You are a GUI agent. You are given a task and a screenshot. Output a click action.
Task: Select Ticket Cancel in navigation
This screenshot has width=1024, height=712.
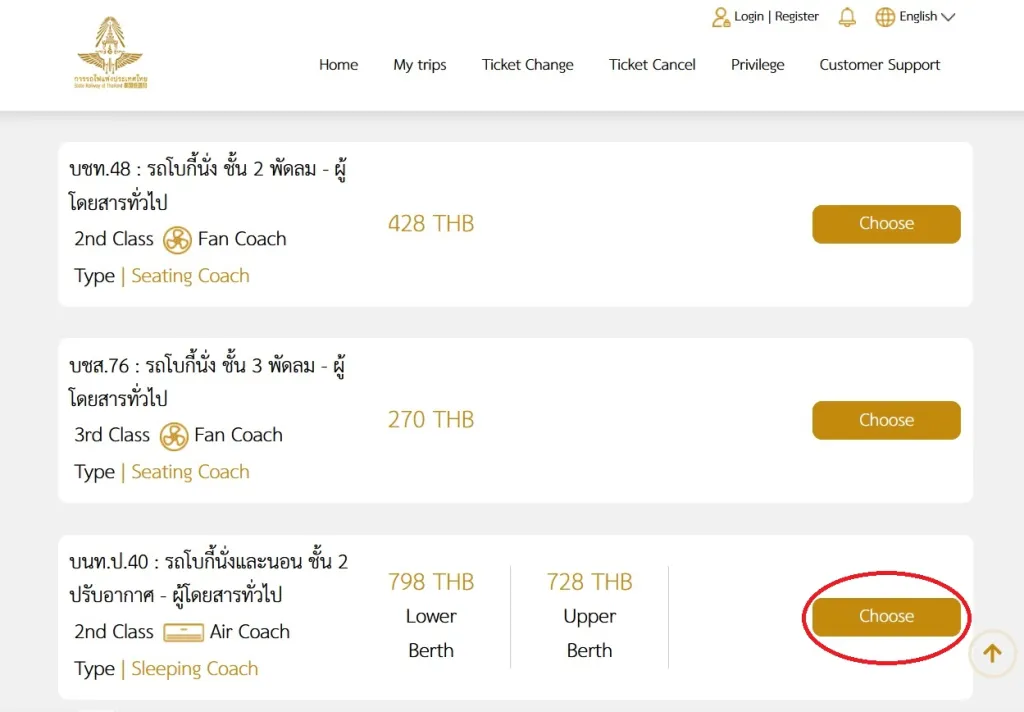652,65
